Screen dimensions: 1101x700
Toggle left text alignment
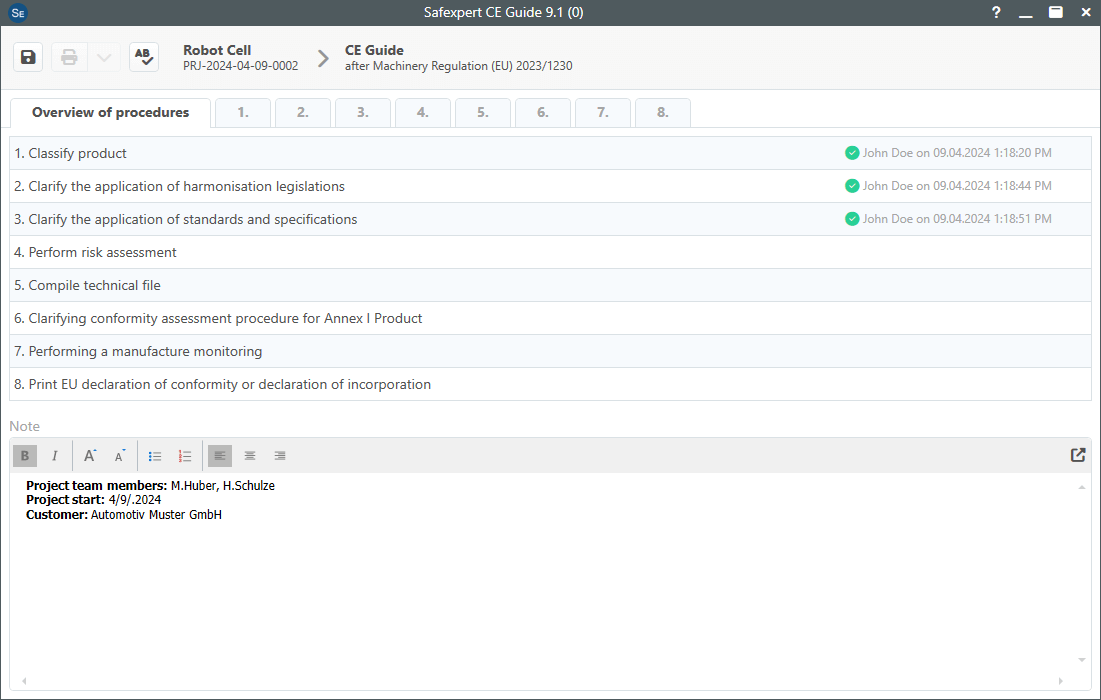(x=220, y=456)
